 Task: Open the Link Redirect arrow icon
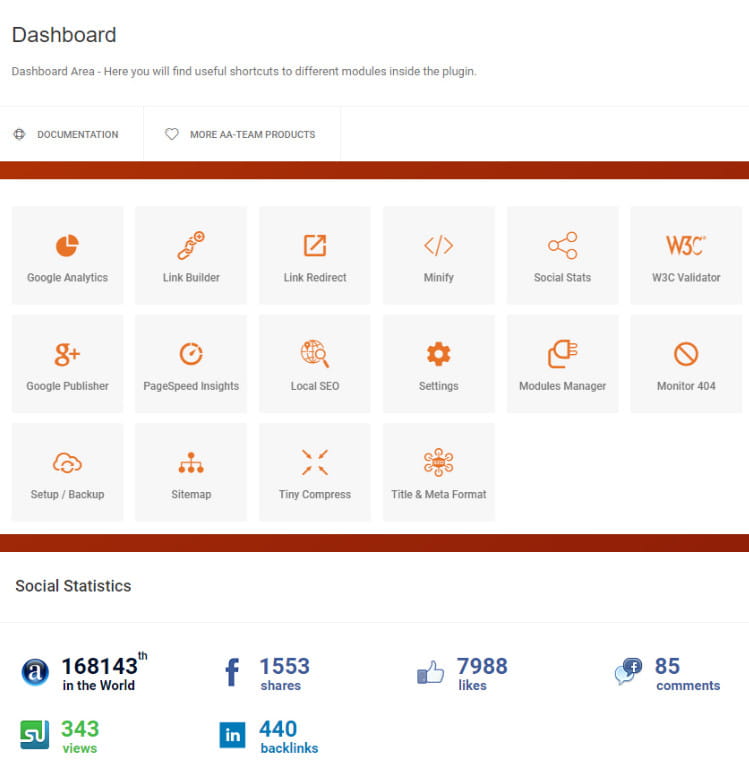coord(315,245)
